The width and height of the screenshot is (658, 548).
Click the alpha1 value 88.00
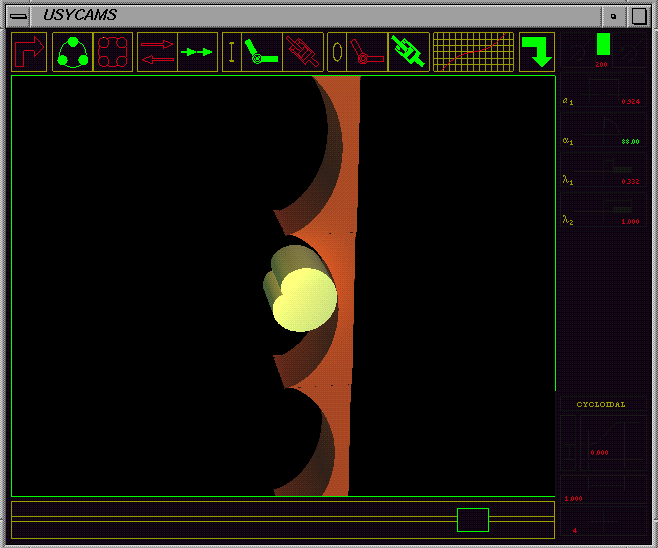pyautogui.click(x=630, y=142)
